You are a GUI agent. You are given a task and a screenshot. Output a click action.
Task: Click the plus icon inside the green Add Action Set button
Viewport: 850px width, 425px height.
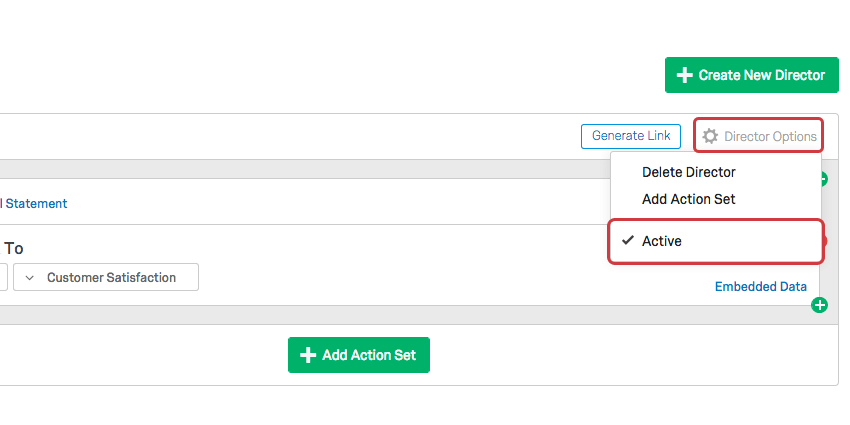(x=308, y=355)
